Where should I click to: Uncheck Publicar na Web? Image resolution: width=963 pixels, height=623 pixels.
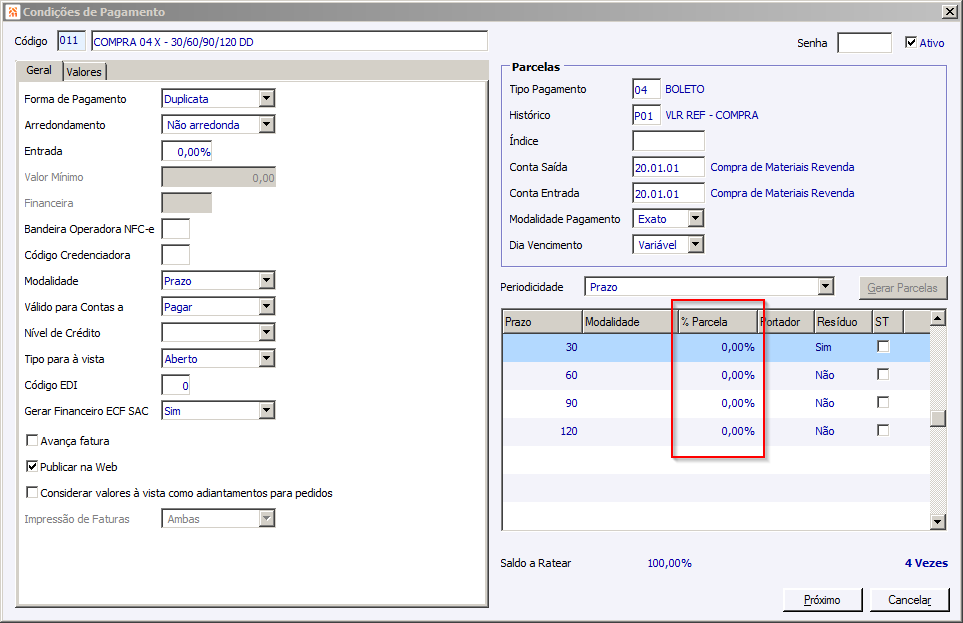pos(32,466)
